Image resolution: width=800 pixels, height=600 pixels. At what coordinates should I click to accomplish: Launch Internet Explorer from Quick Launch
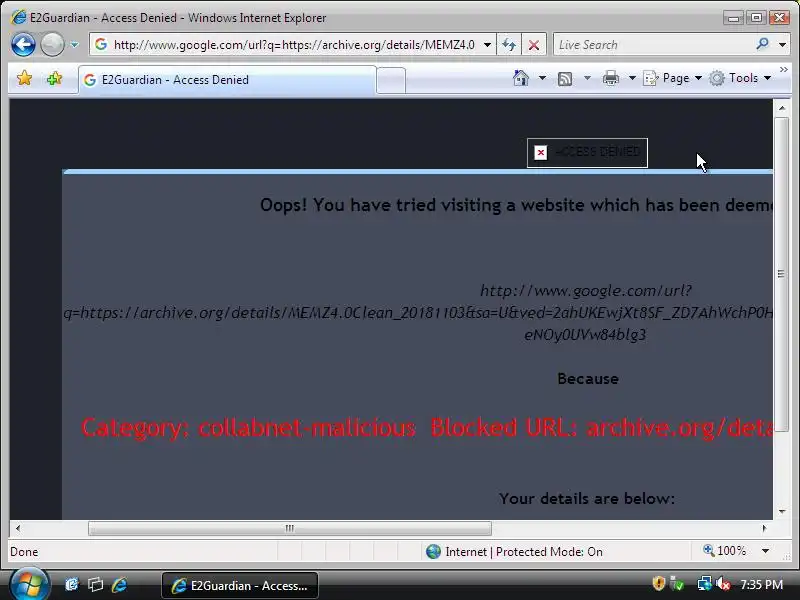(x=119, y=585)
